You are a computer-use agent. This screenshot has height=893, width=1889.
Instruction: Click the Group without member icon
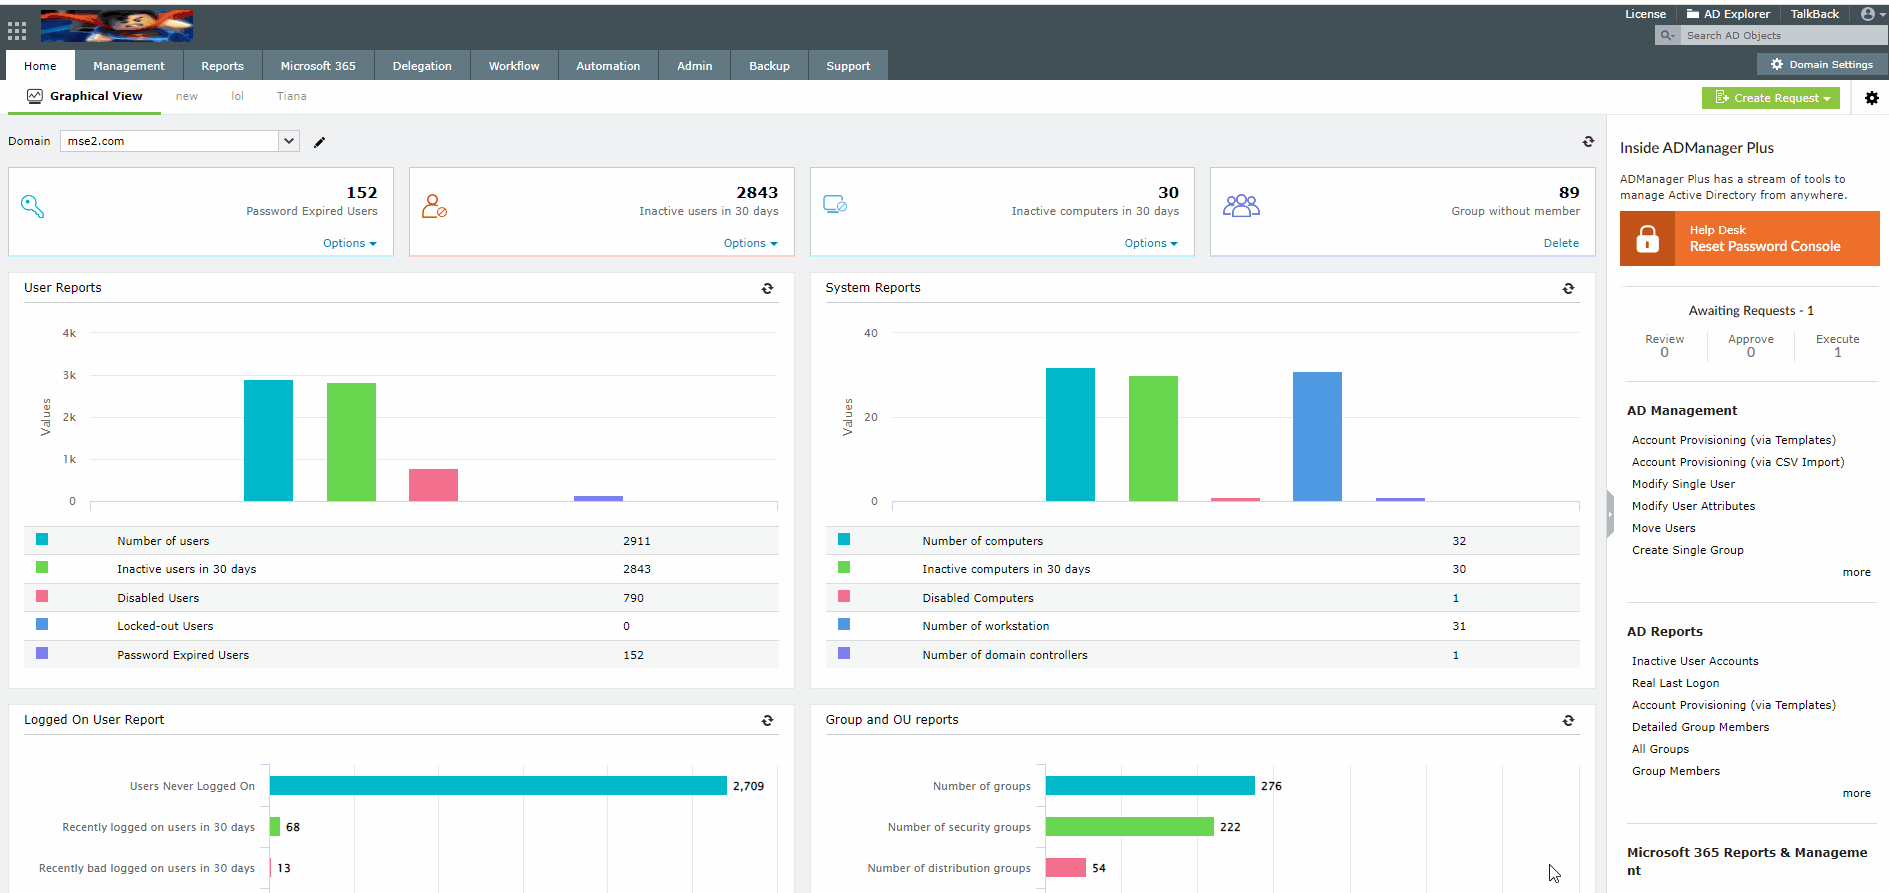1241,205
